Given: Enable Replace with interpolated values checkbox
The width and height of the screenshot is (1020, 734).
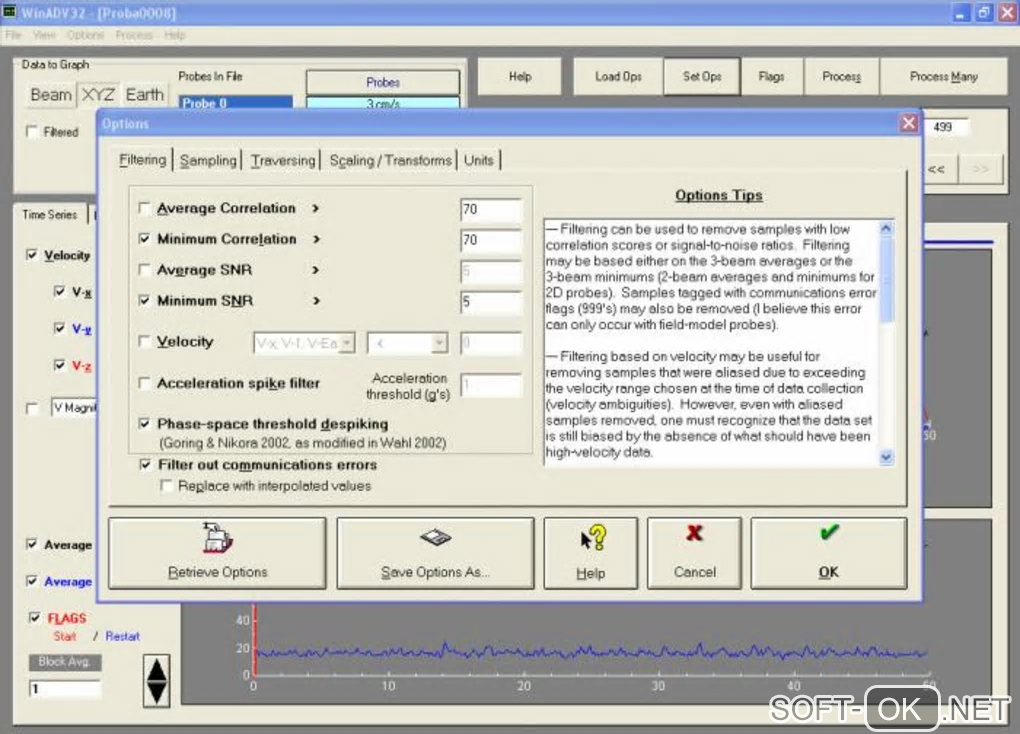Looking at the screenshot, I should (167, 486).
